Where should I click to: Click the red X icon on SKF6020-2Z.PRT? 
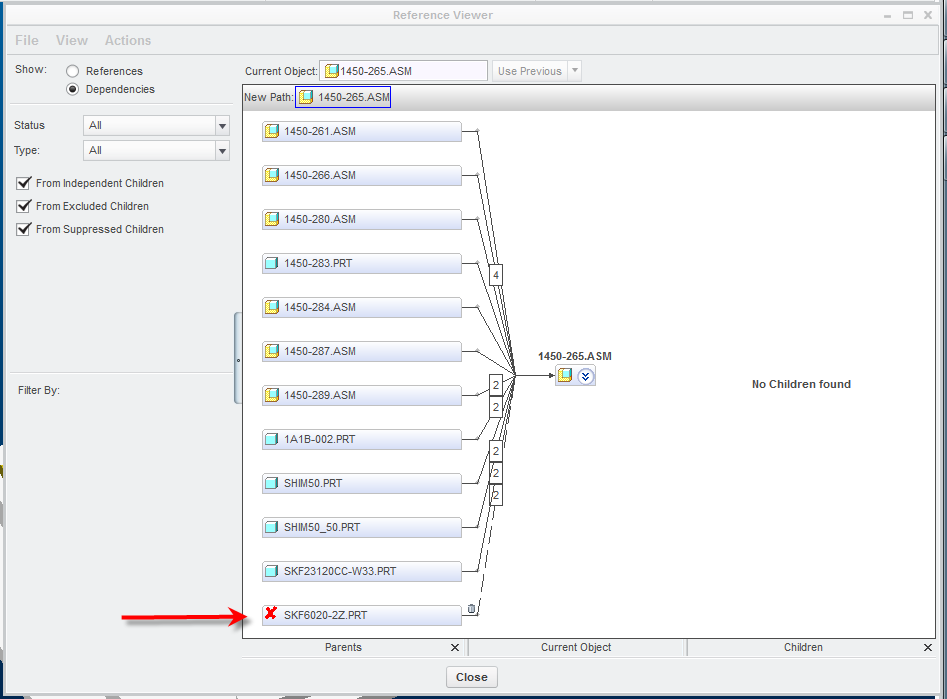[271, 613]
